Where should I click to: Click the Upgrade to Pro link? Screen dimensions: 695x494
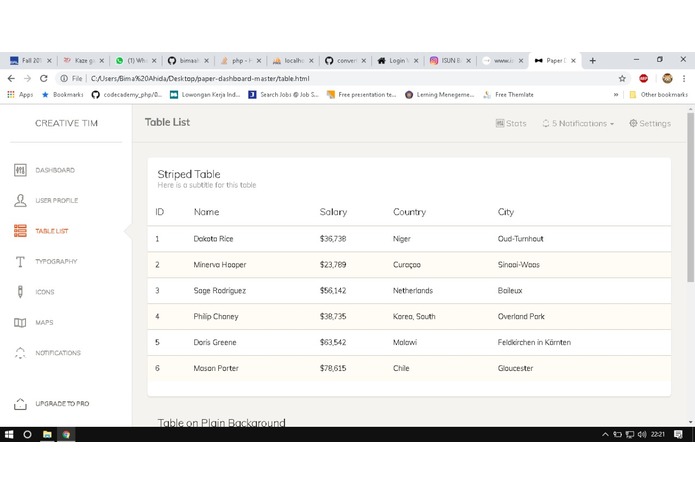tap(62, 404)
